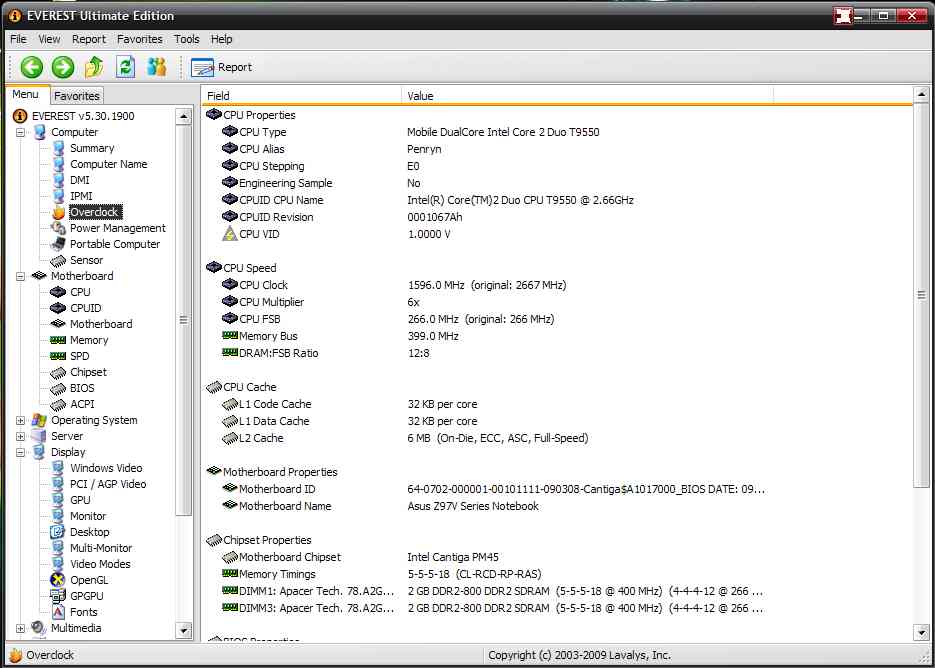This screenshot has height=668, width=935.
Task: Select Summary in the Computer tree
Action: (x=92, y=148)
